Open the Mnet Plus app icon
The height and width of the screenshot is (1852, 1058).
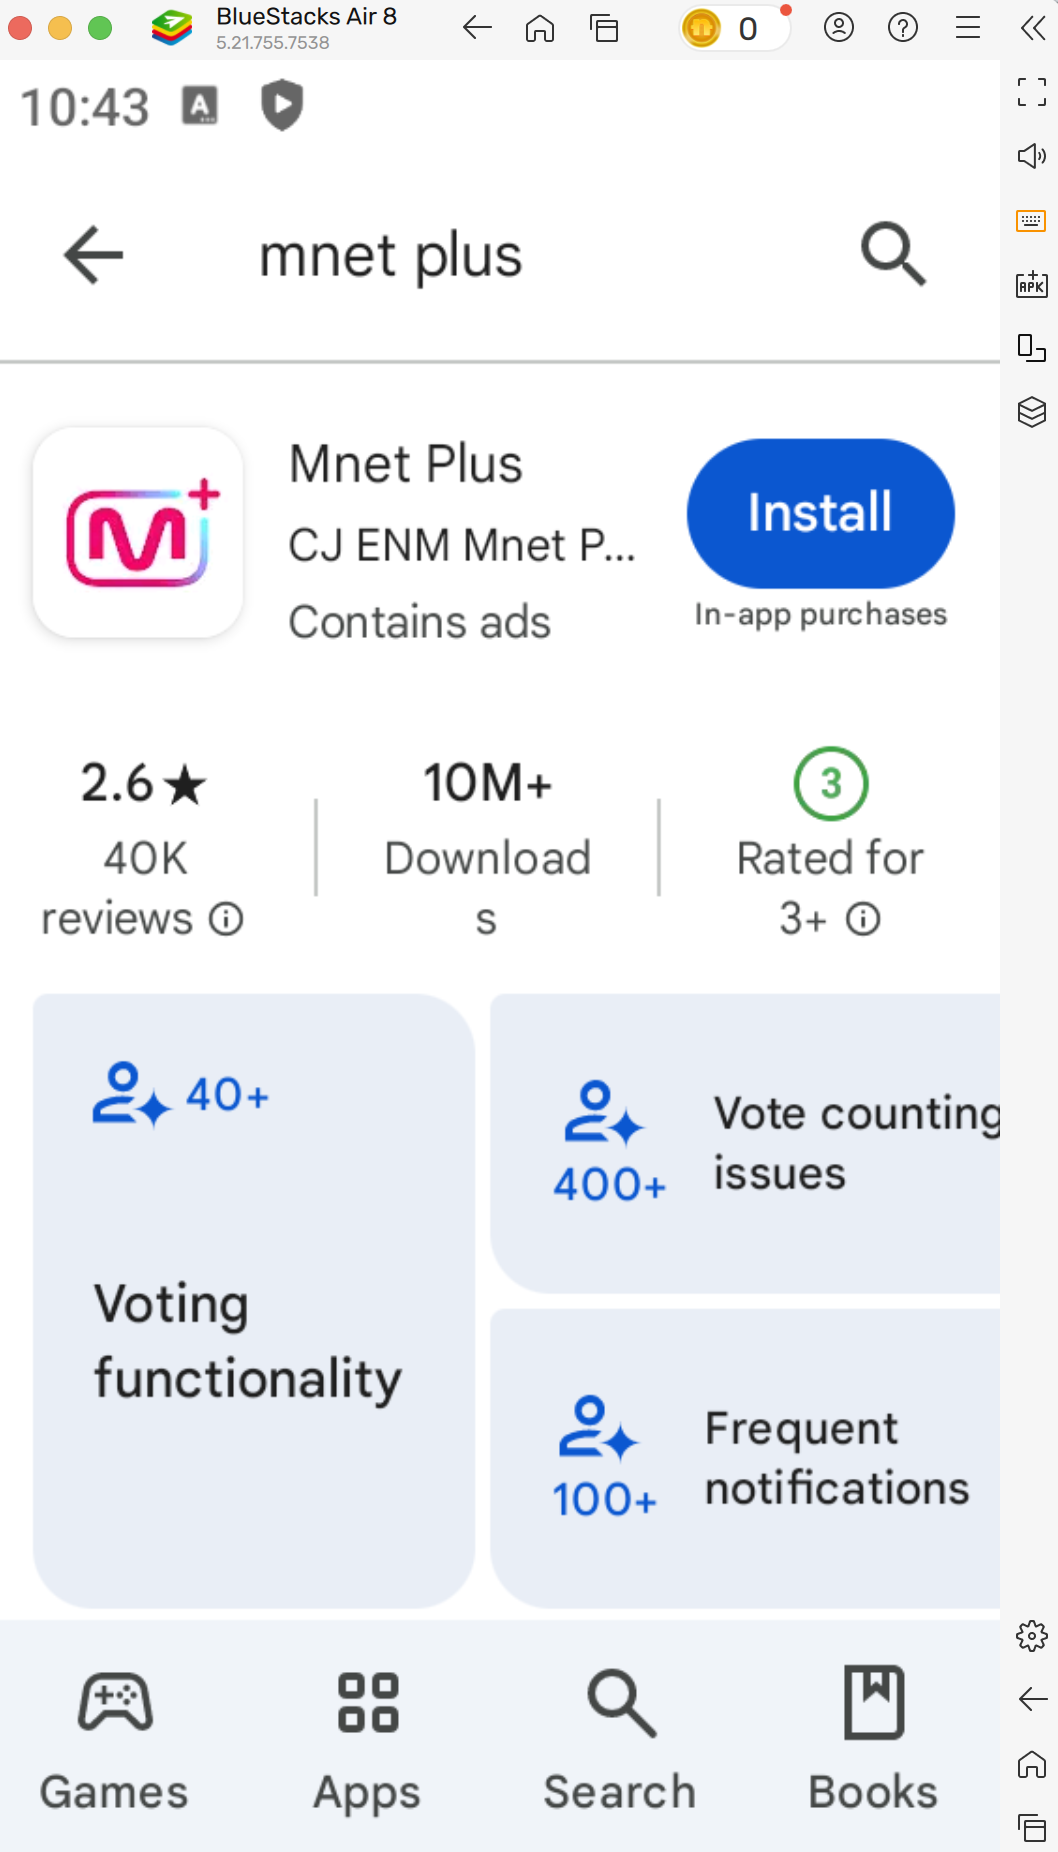pos(138,533)
